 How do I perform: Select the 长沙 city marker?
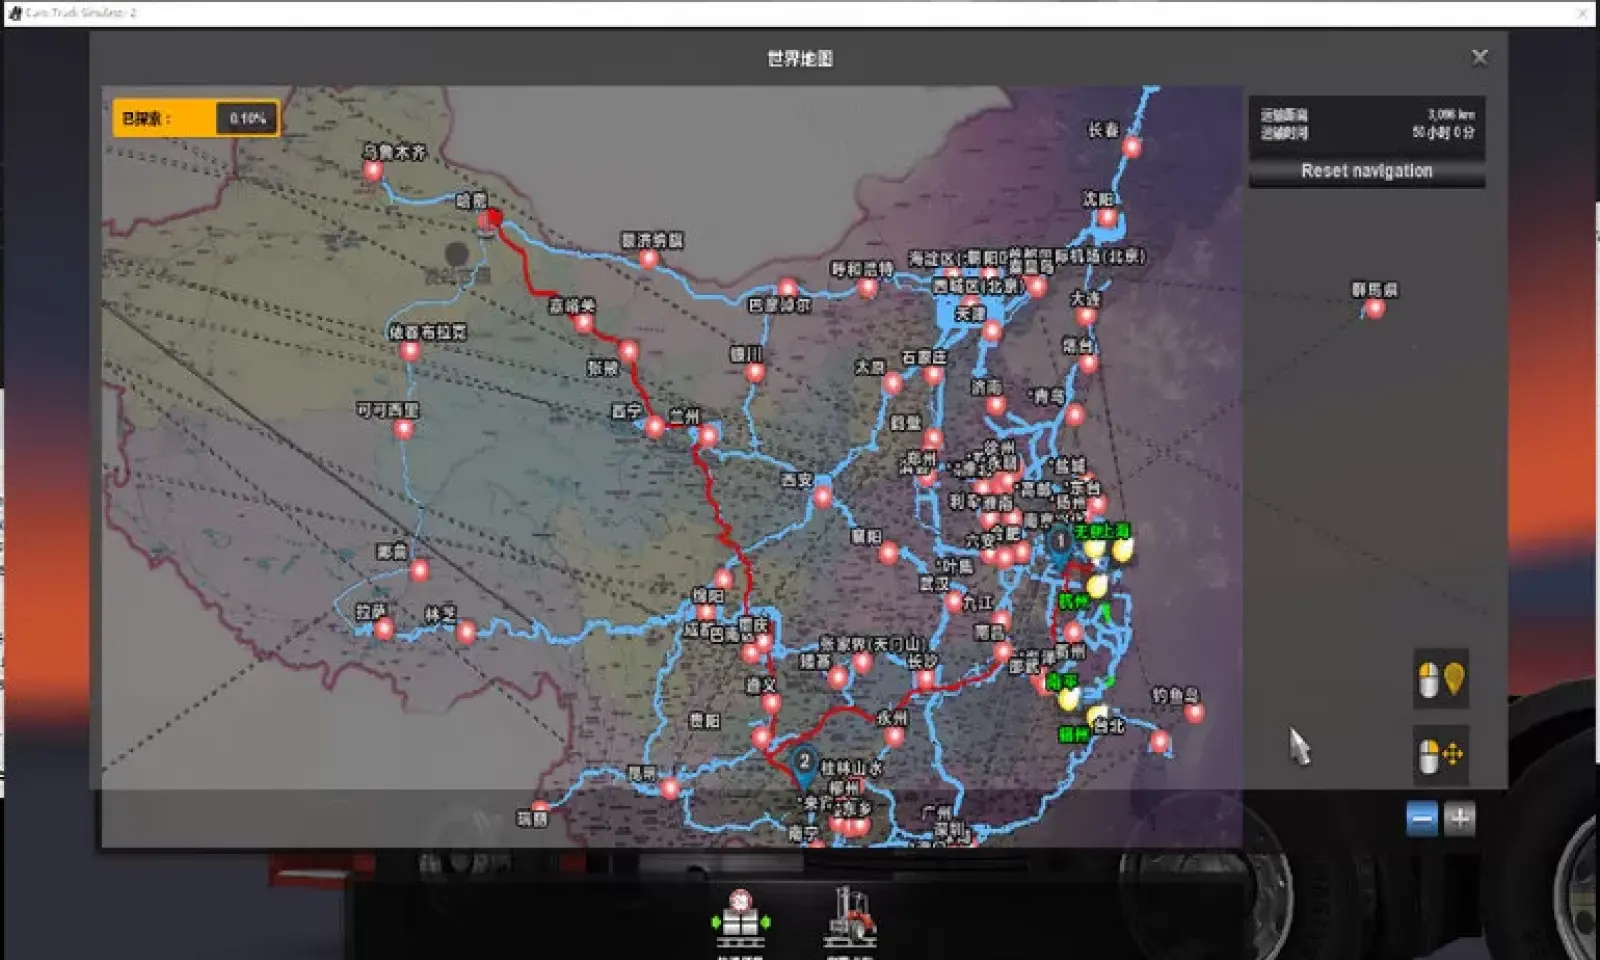[925, 680]
